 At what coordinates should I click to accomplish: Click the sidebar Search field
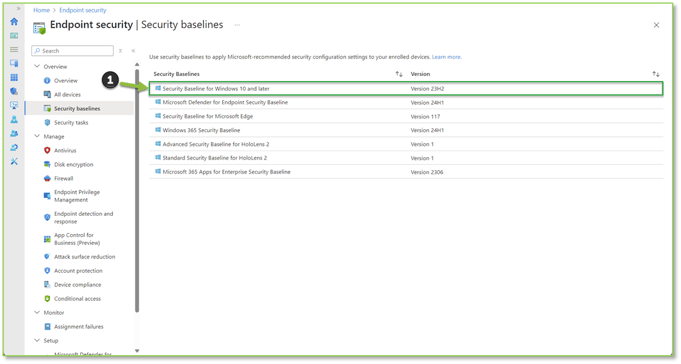(73, 51)
